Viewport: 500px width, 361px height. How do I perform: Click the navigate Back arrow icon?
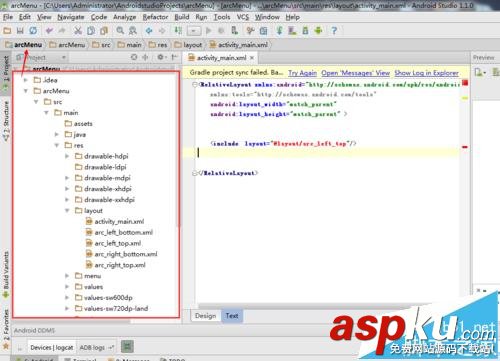[x=149, y=31]
